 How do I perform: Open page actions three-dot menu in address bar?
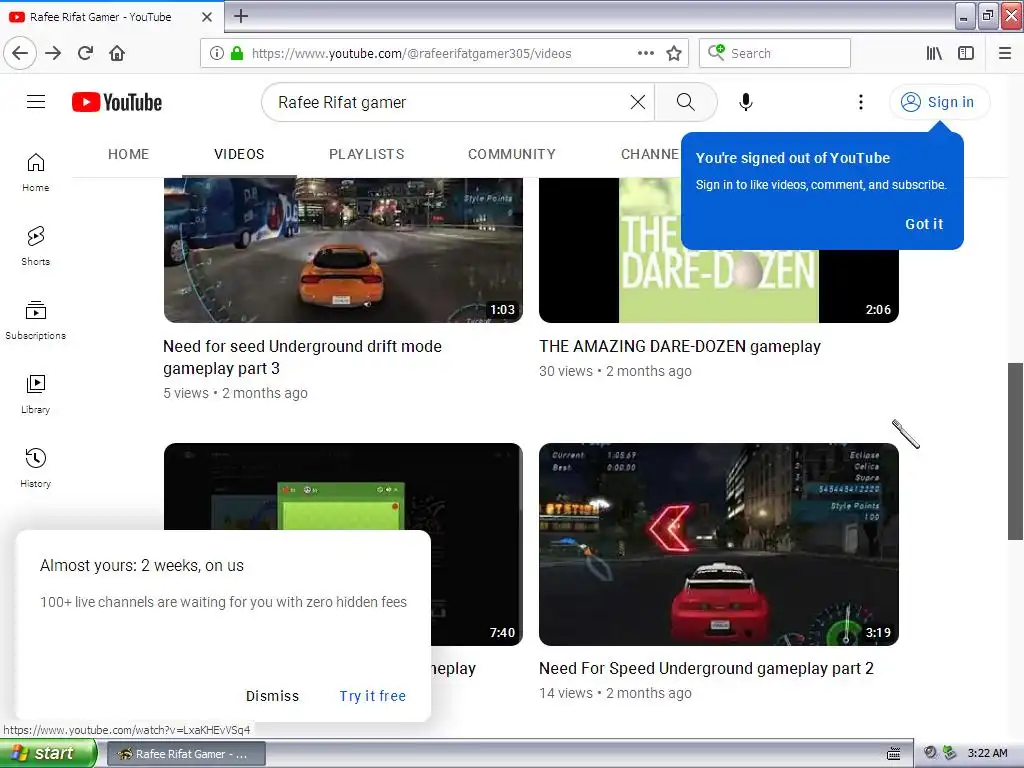(x=645, y=53)
